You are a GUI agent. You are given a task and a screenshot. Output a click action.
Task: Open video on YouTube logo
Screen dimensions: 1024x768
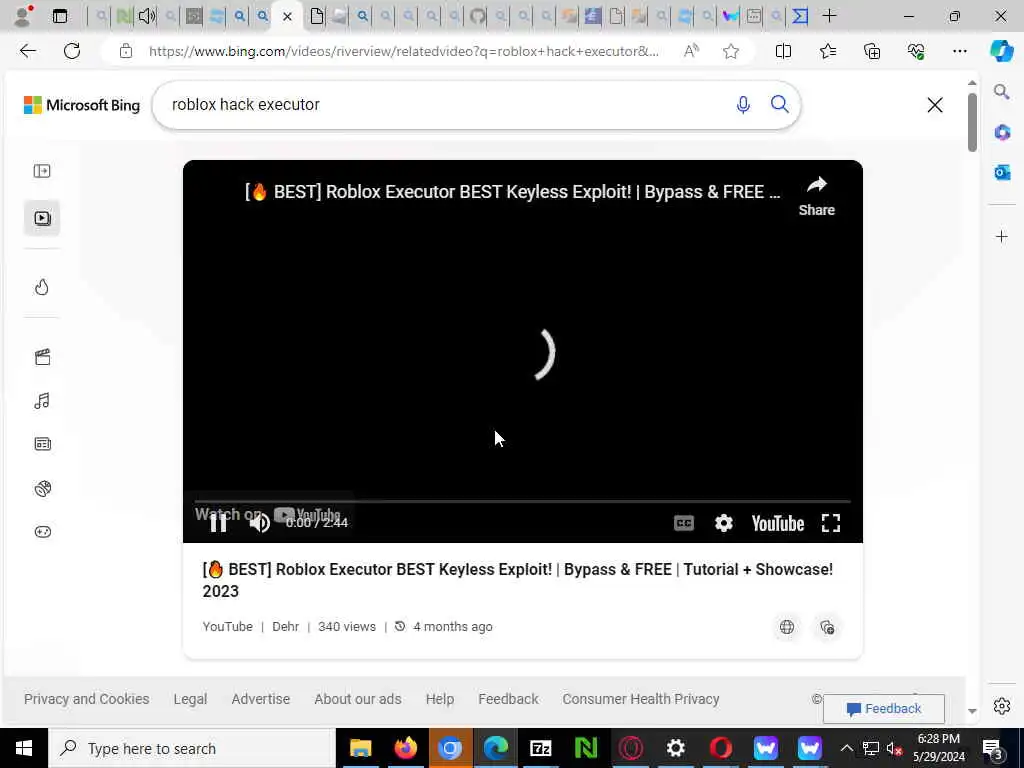(x=777, y=523)
